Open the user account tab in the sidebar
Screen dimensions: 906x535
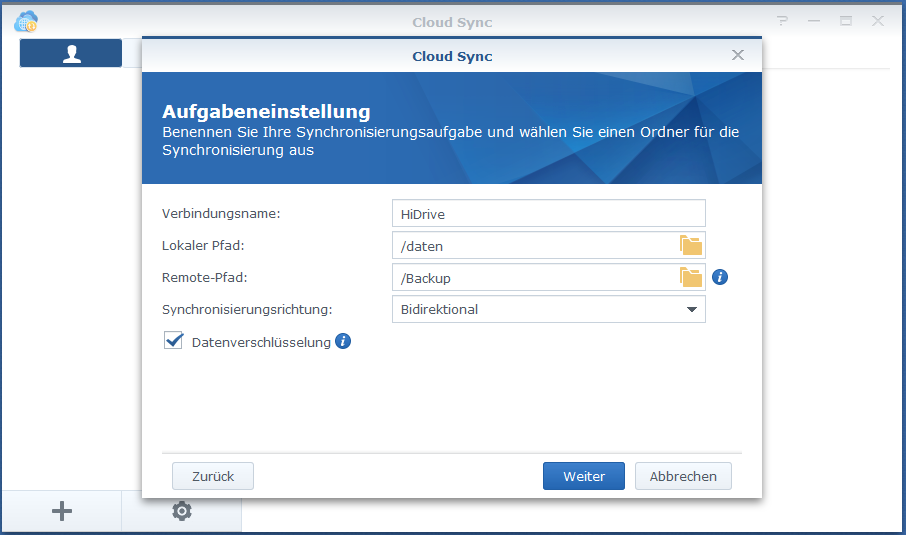(71, 53)
